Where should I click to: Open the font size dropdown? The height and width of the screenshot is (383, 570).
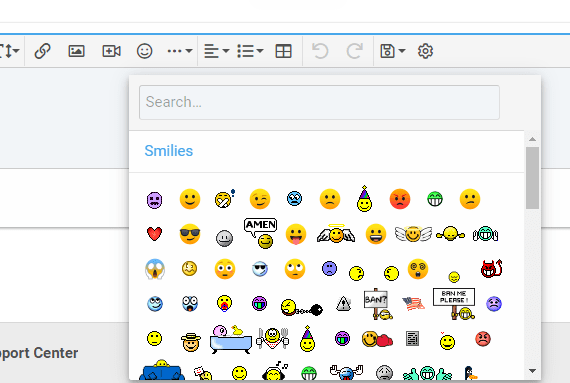point(9,51)
